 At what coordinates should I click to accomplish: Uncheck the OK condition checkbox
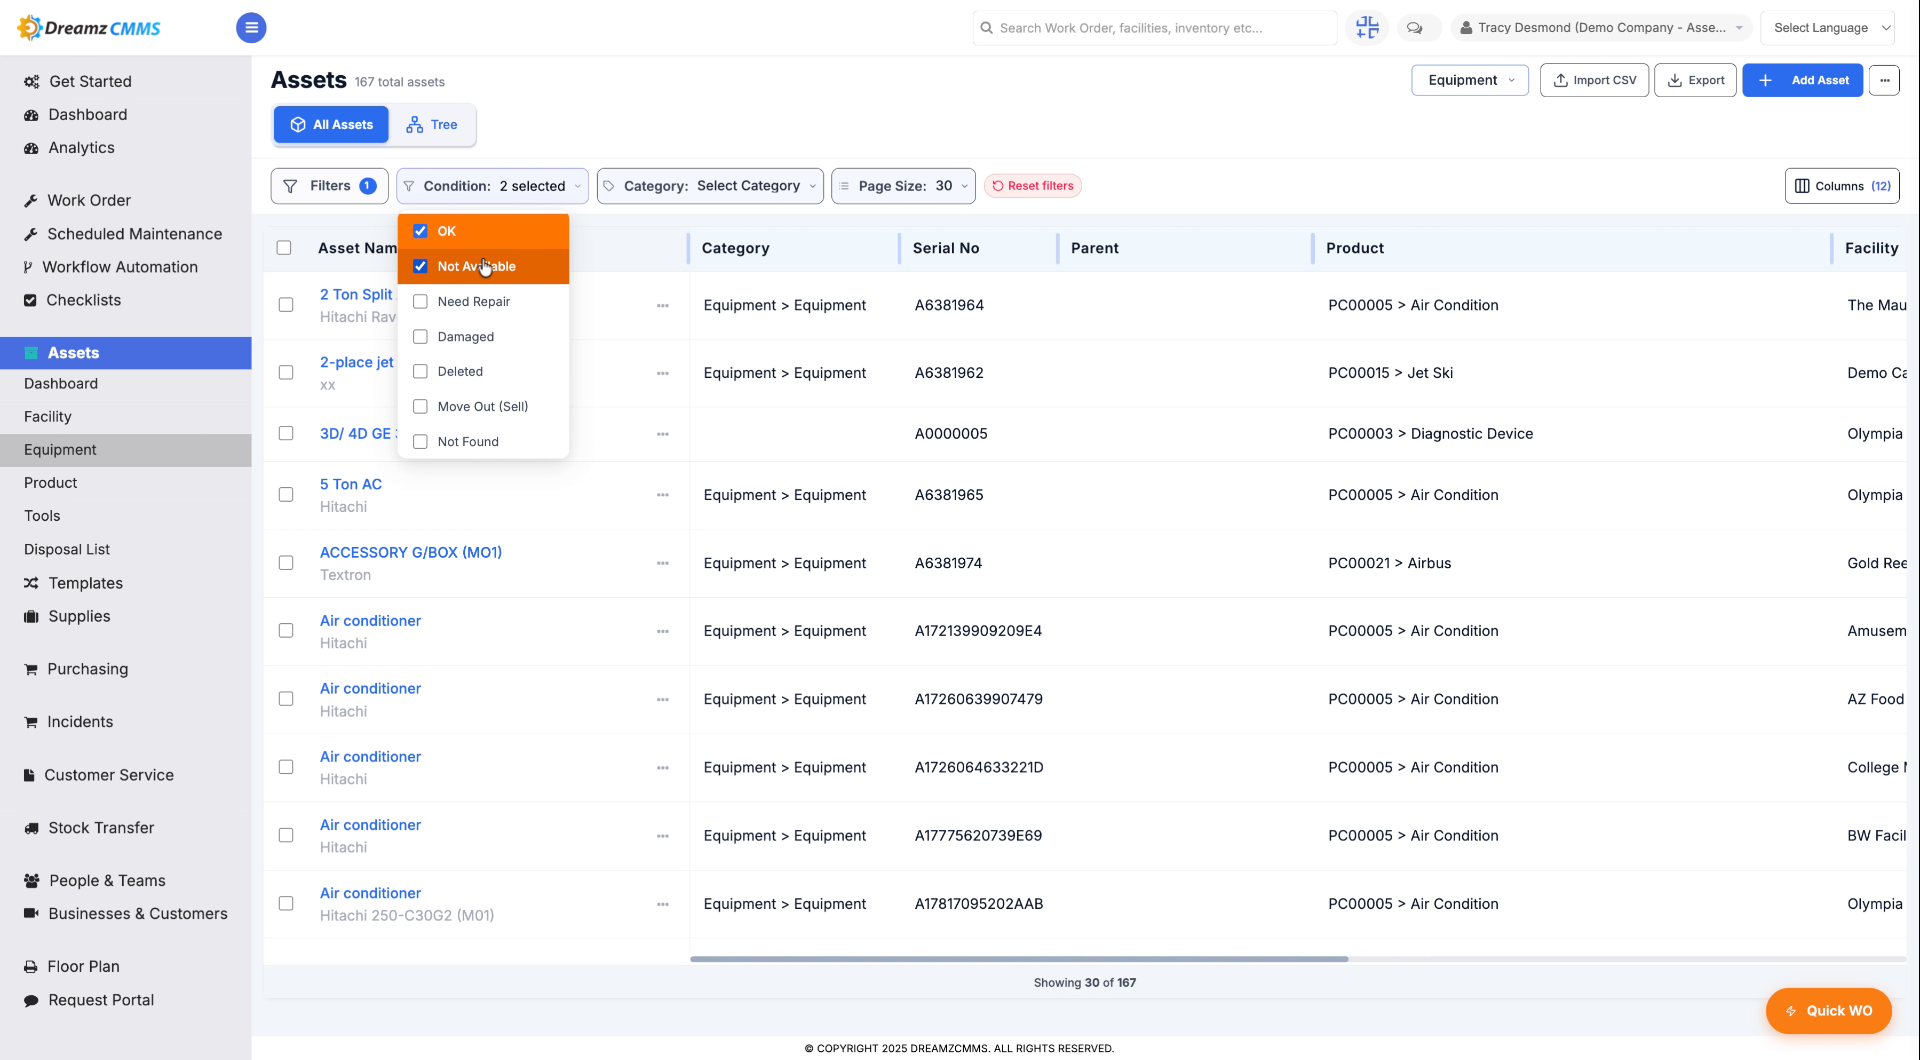tap(420, 231)
